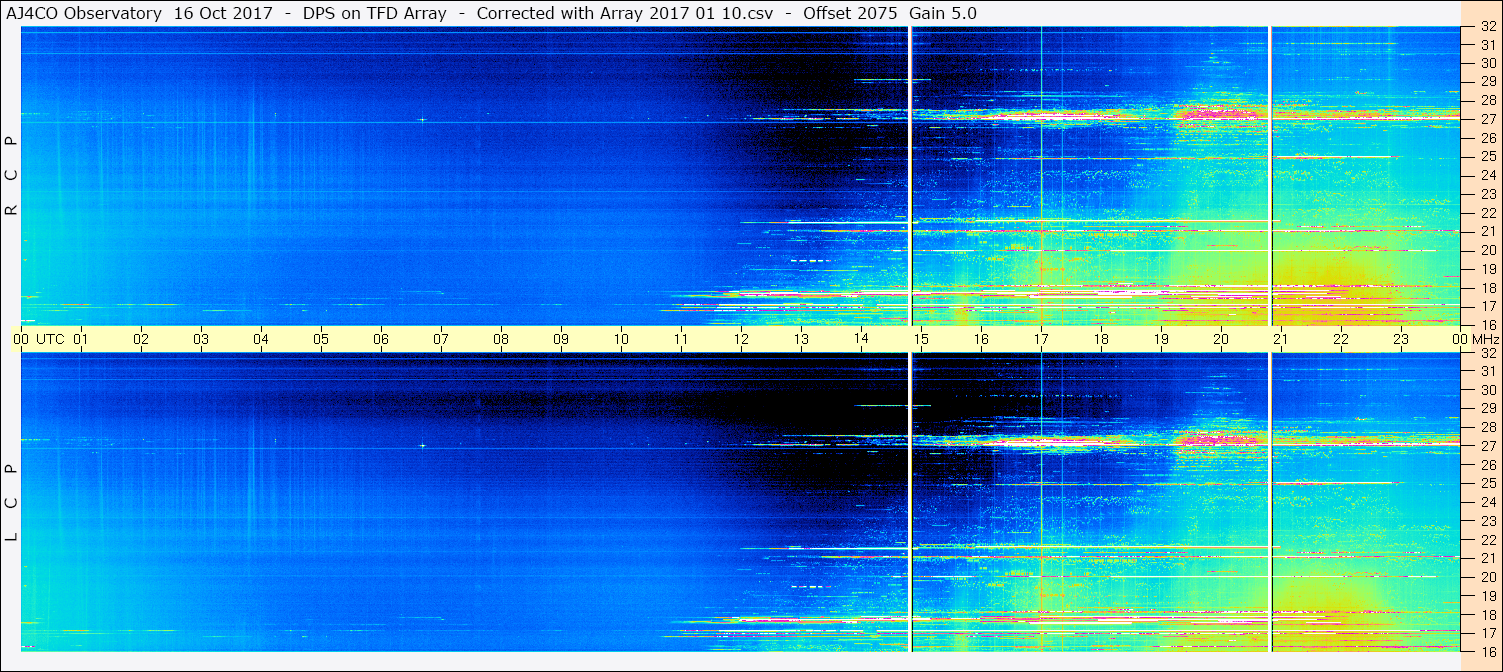Choose the 16 MHz label of the RCP scale
The image size is (1503, 672).
click(1488, 325)
